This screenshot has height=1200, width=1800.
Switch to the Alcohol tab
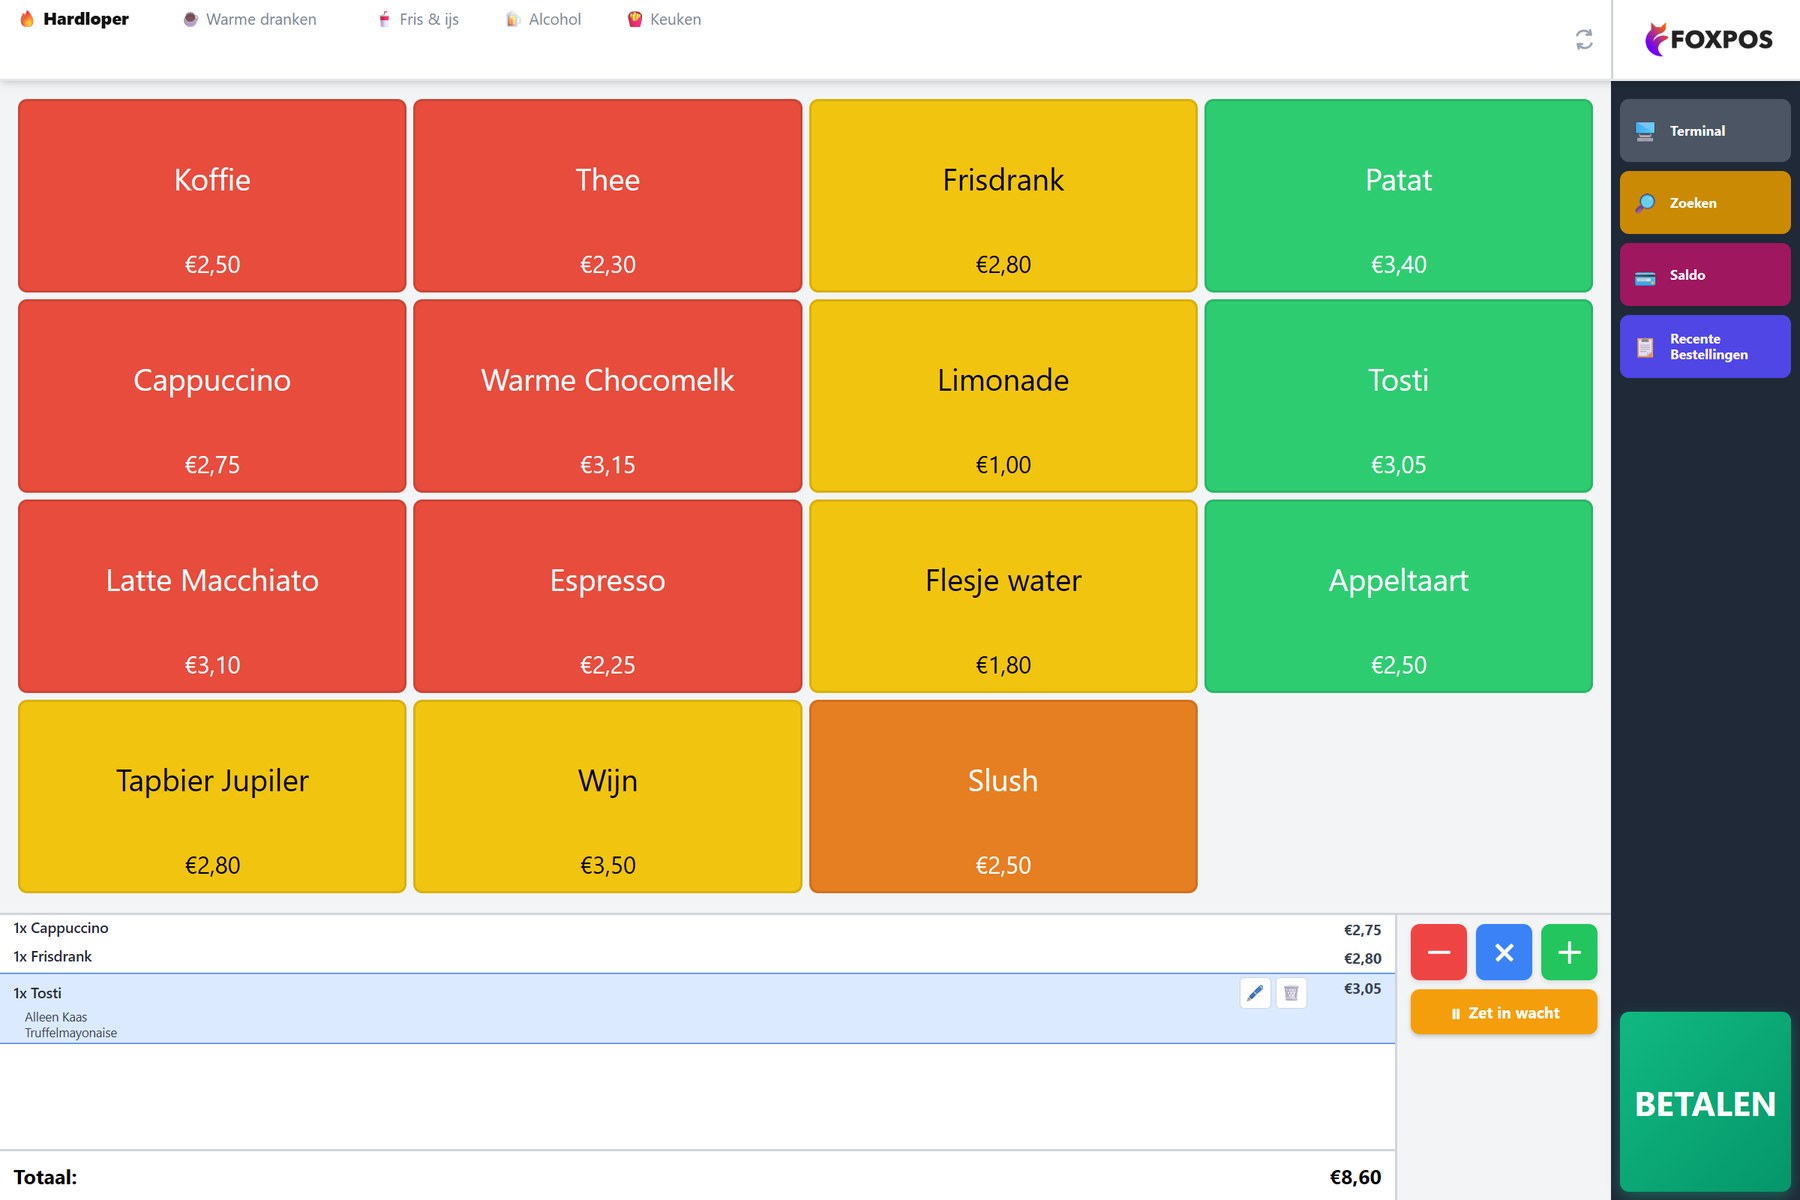[543, 19]
